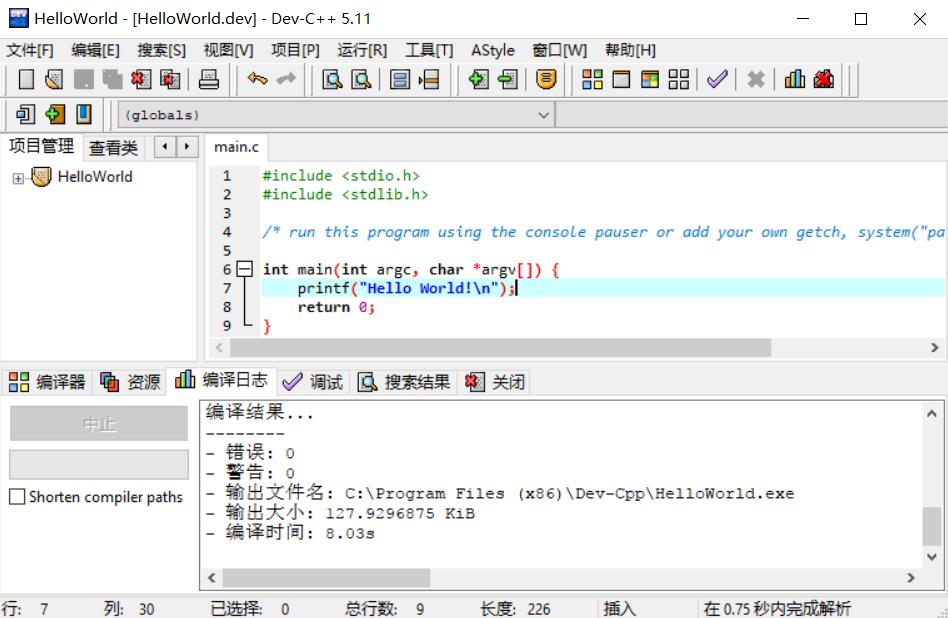
Task: Open the AStyle menu
Action: 493,50
